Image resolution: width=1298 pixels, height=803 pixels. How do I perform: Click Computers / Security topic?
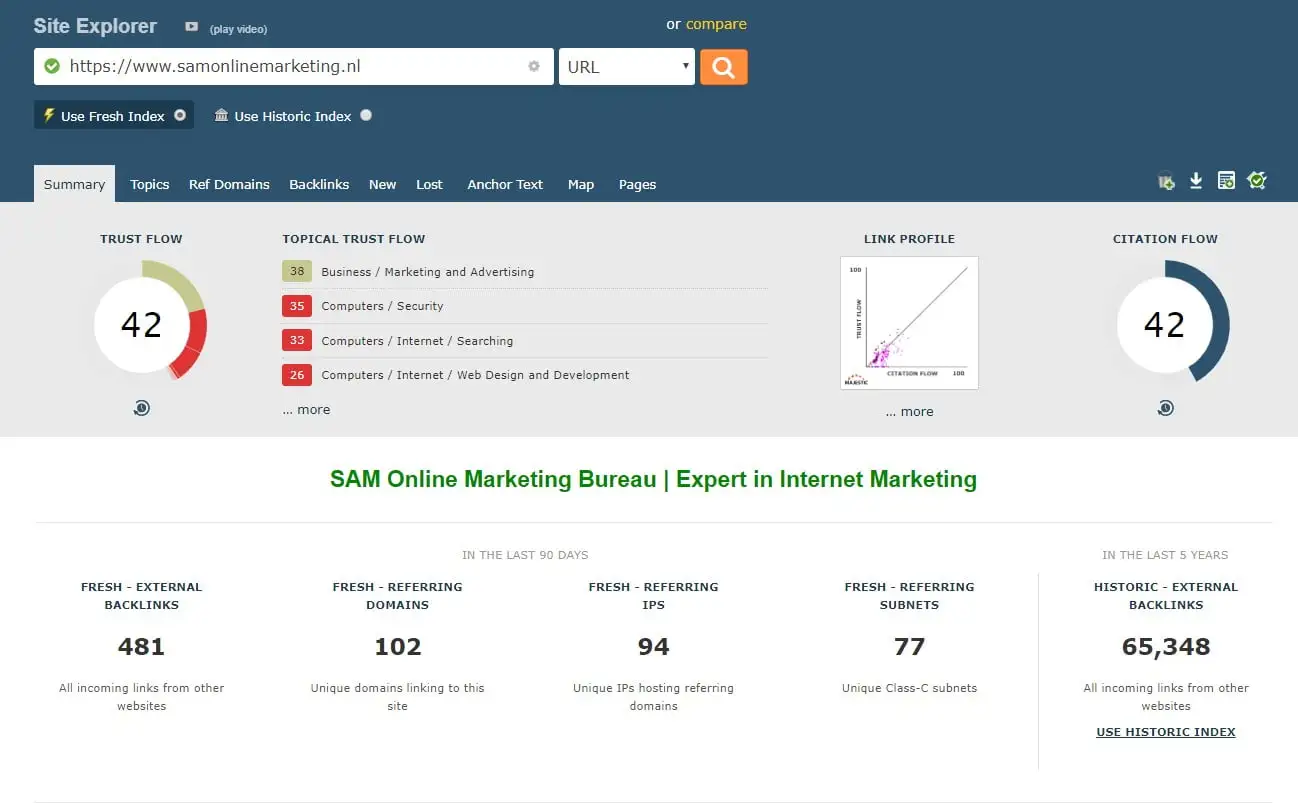[382, 306]
